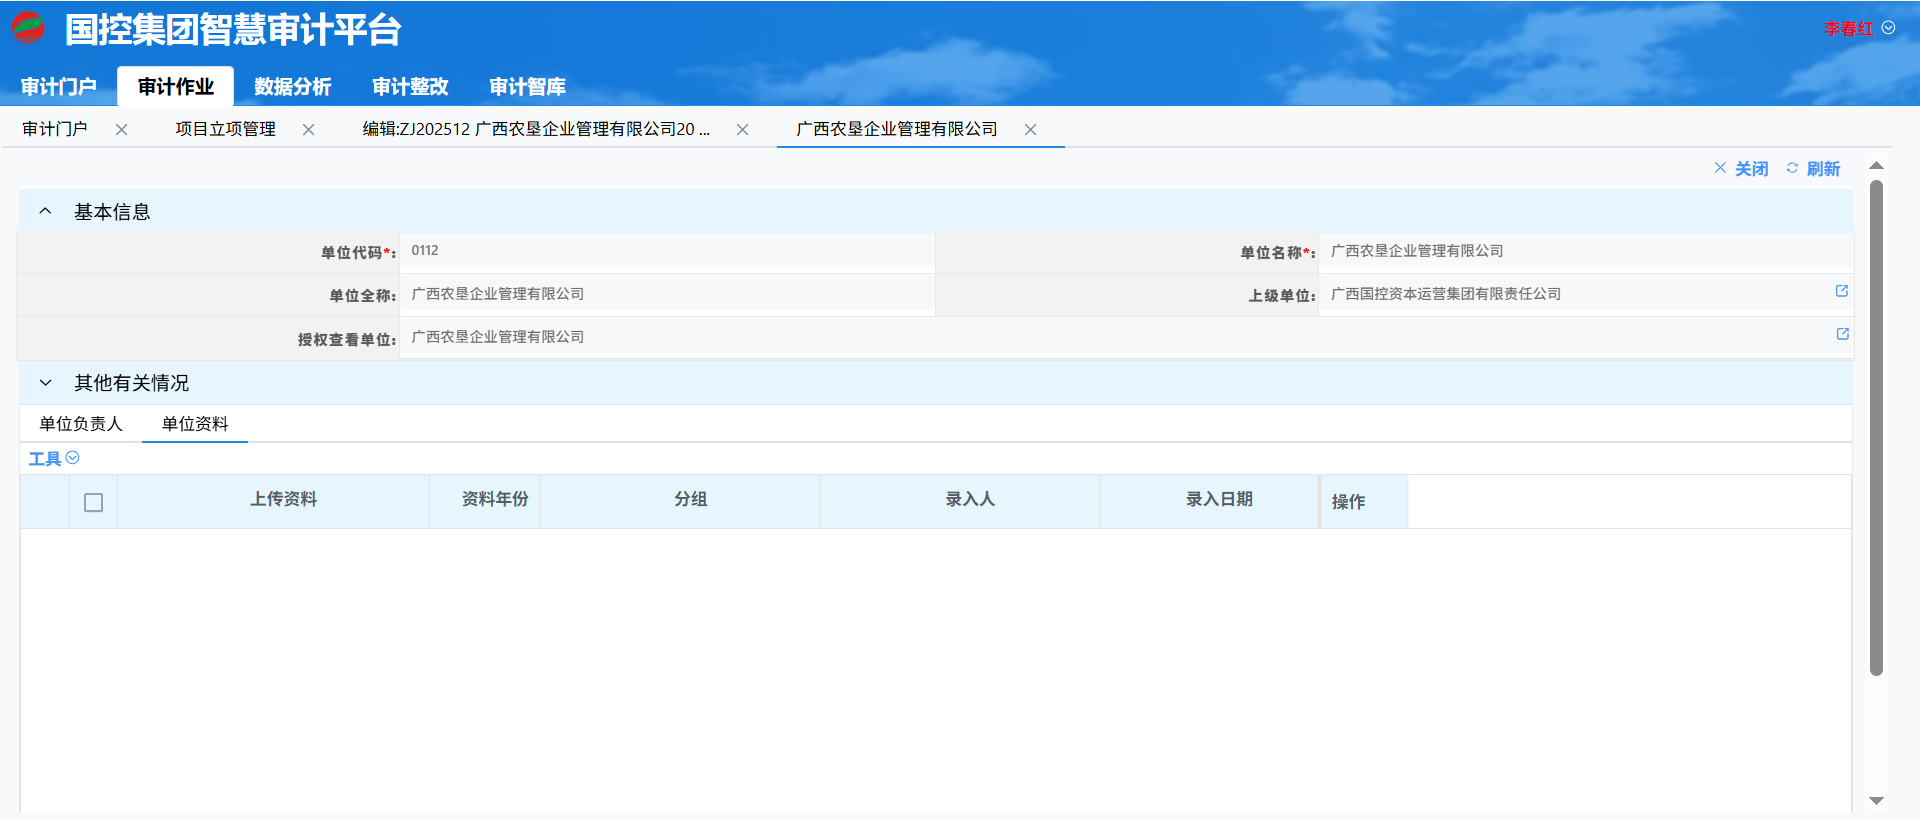Close the 广西农垦企业管理有限公司 page tab
This screenshot has height=839, width=1920.
(1030, 130)
